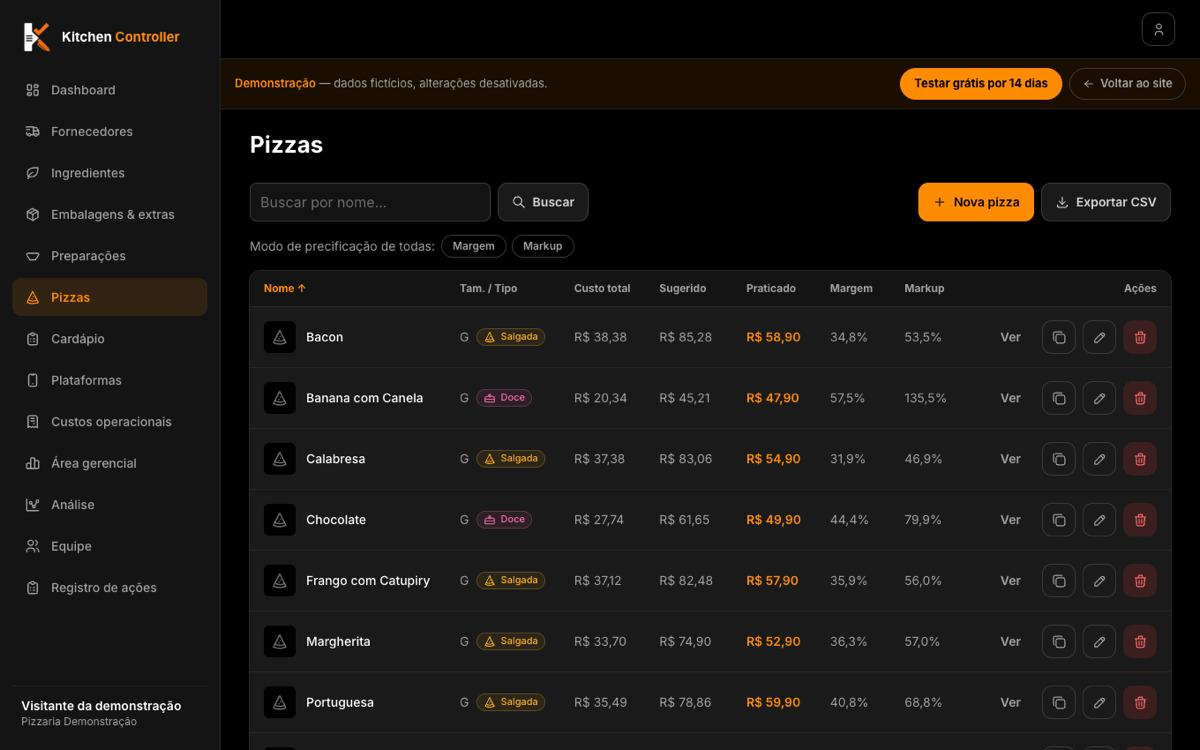This screenshot has width=1200, height=750.
Task: Click the Kitchen Controller logo icon
Action: pos(37,37)
